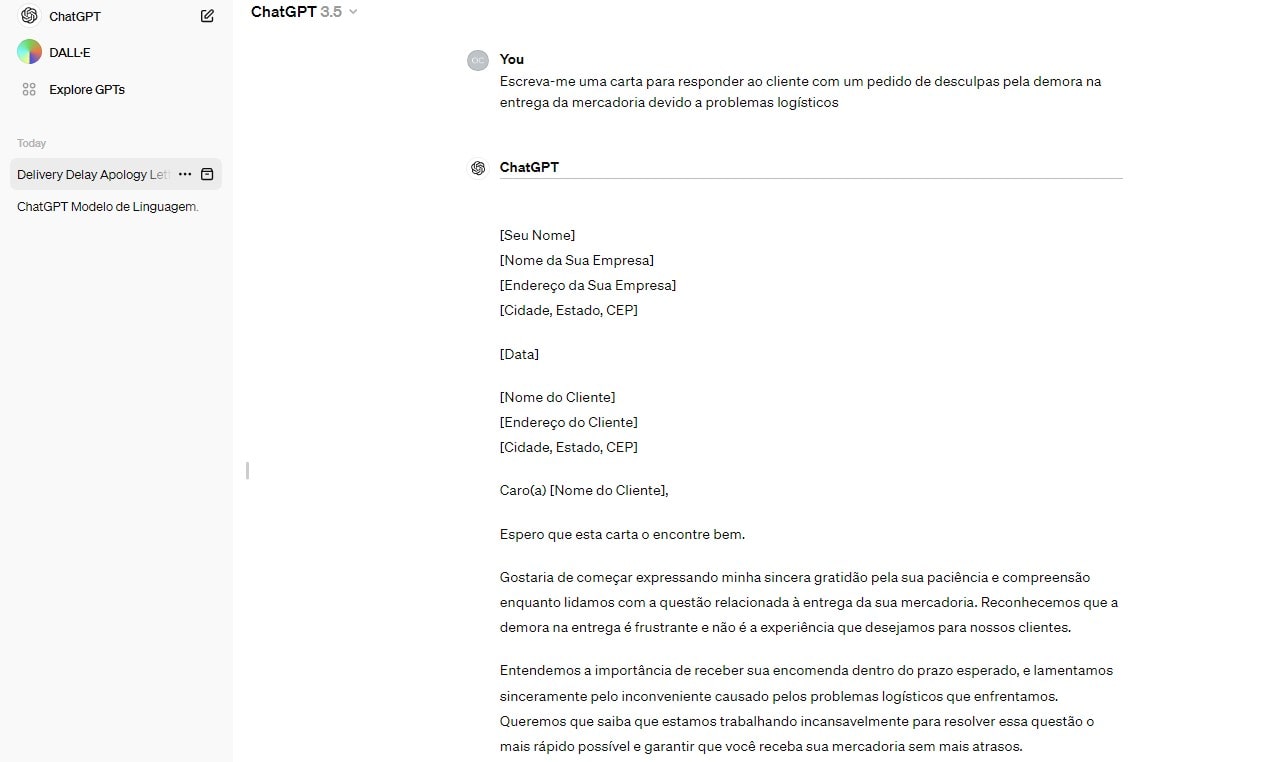Image resolution: width=1286 pixels, height=762 pixels.
Task: Start a new chat with the pencil icon
Action: [207, 16]
